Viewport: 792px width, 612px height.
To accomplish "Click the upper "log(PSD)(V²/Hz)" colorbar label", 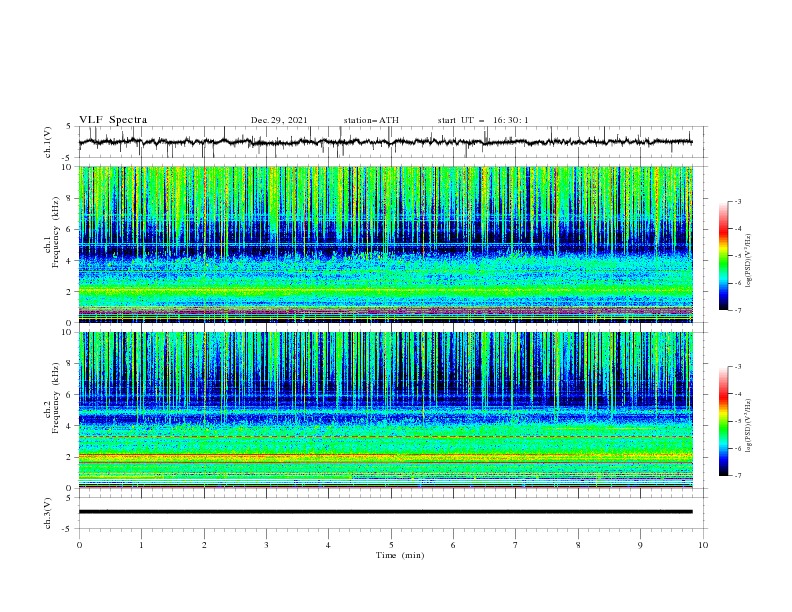I will pos(748,261).
